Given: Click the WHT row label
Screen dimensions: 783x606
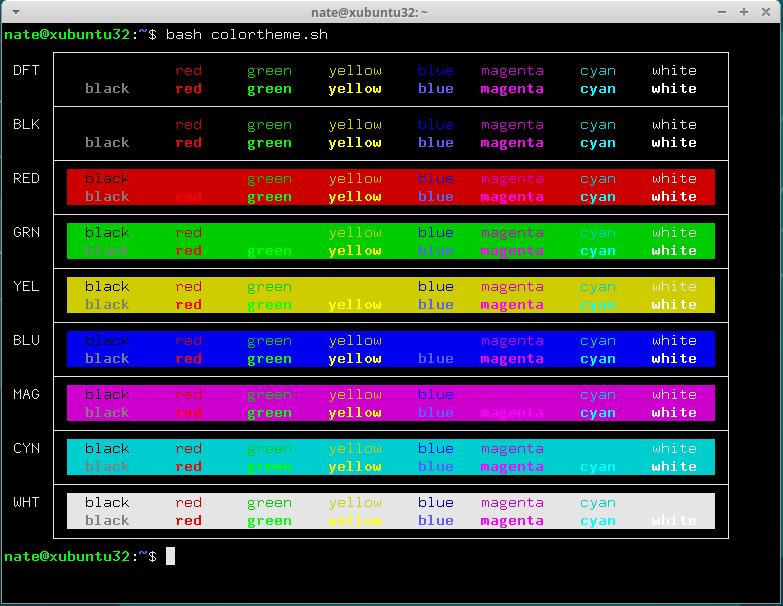Looking at the screenshot, I should 26,502.
